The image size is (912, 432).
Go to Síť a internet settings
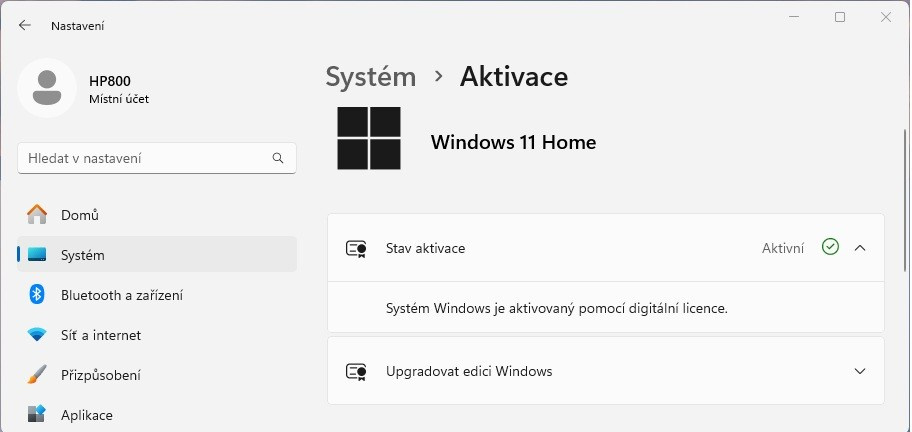pyautogui.click(x=101, y=335)
